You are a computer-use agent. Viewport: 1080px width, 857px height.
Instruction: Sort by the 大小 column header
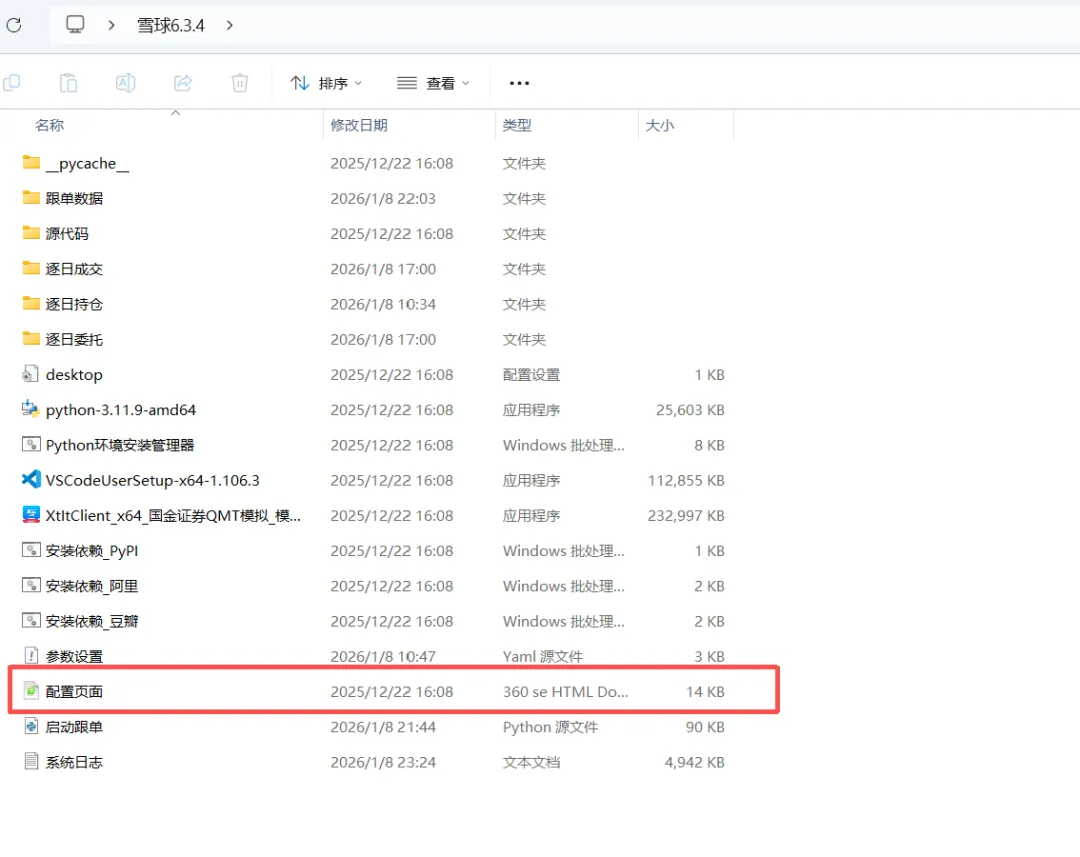(x=659, y=125)
